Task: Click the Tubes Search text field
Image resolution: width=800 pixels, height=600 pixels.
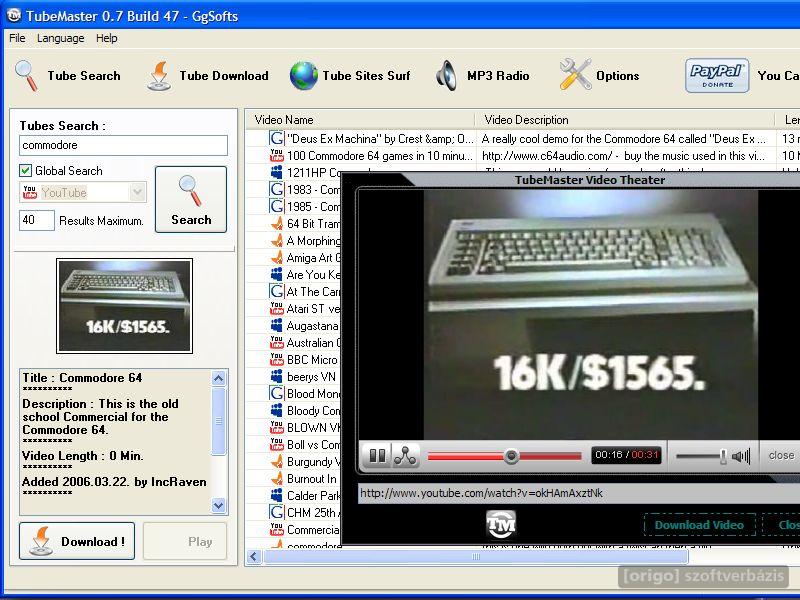Action: tap(123, 145)
